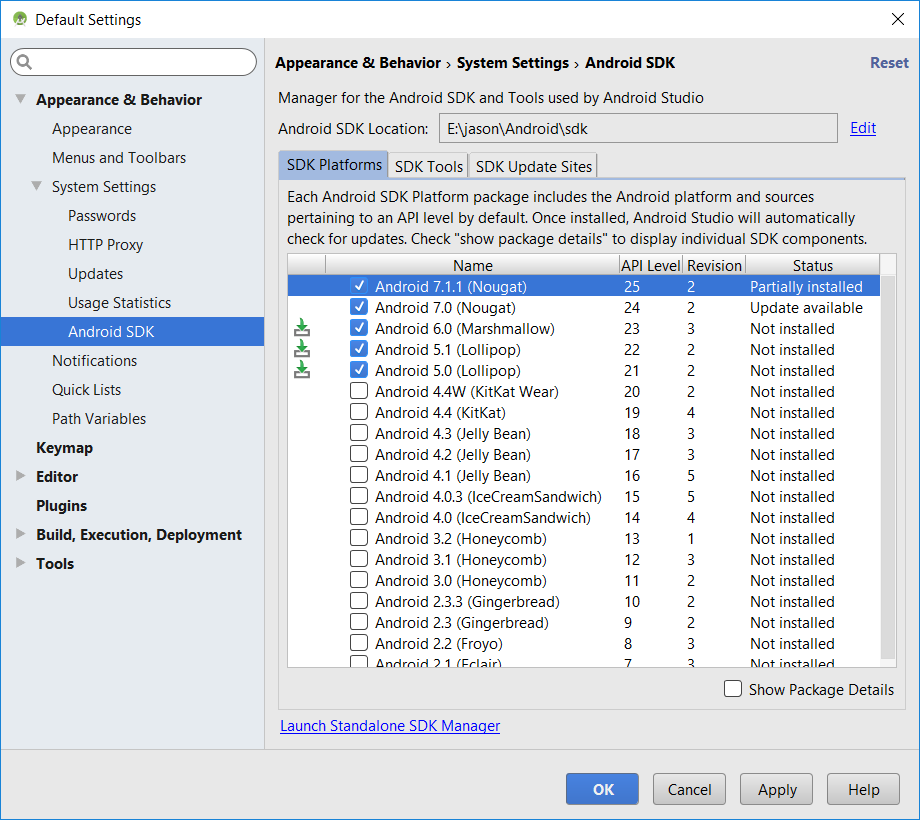920x820 pixels.
Task: Select Menus and Toolbars in settings tree
Action: click(x=119, y=157)
